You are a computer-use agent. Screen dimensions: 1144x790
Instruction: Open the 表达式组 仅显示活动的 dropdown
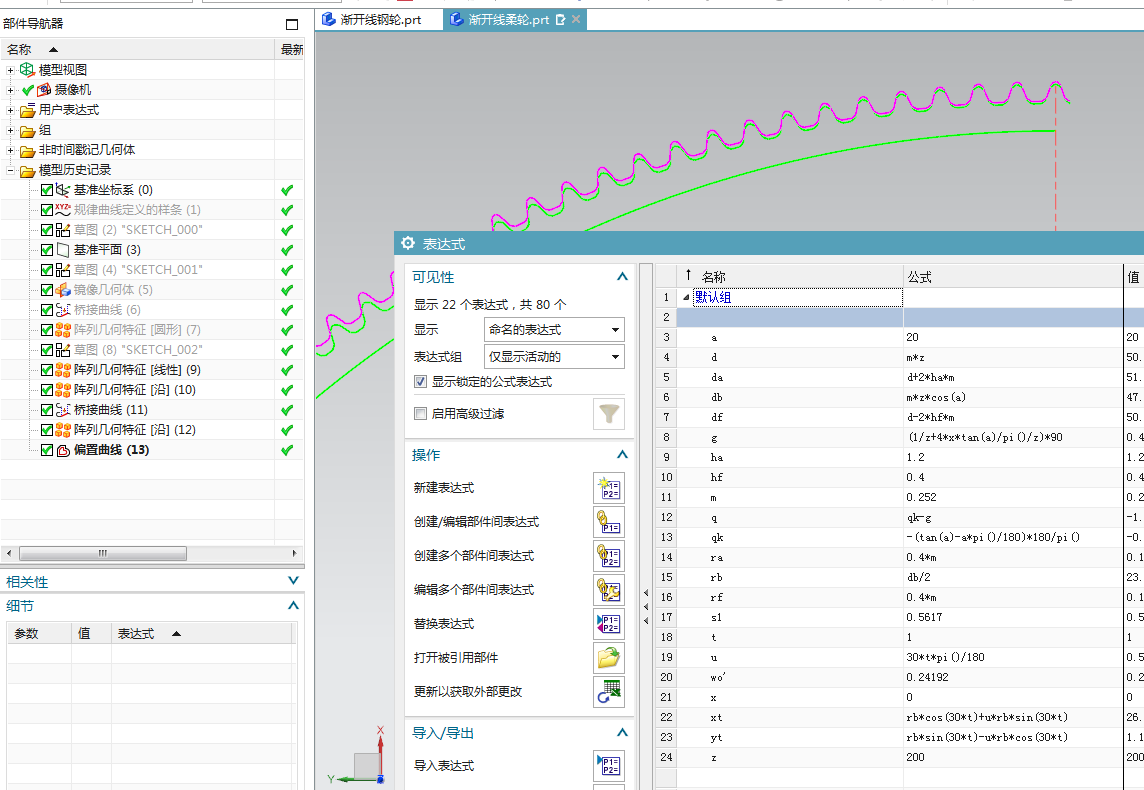click(554, 357)
